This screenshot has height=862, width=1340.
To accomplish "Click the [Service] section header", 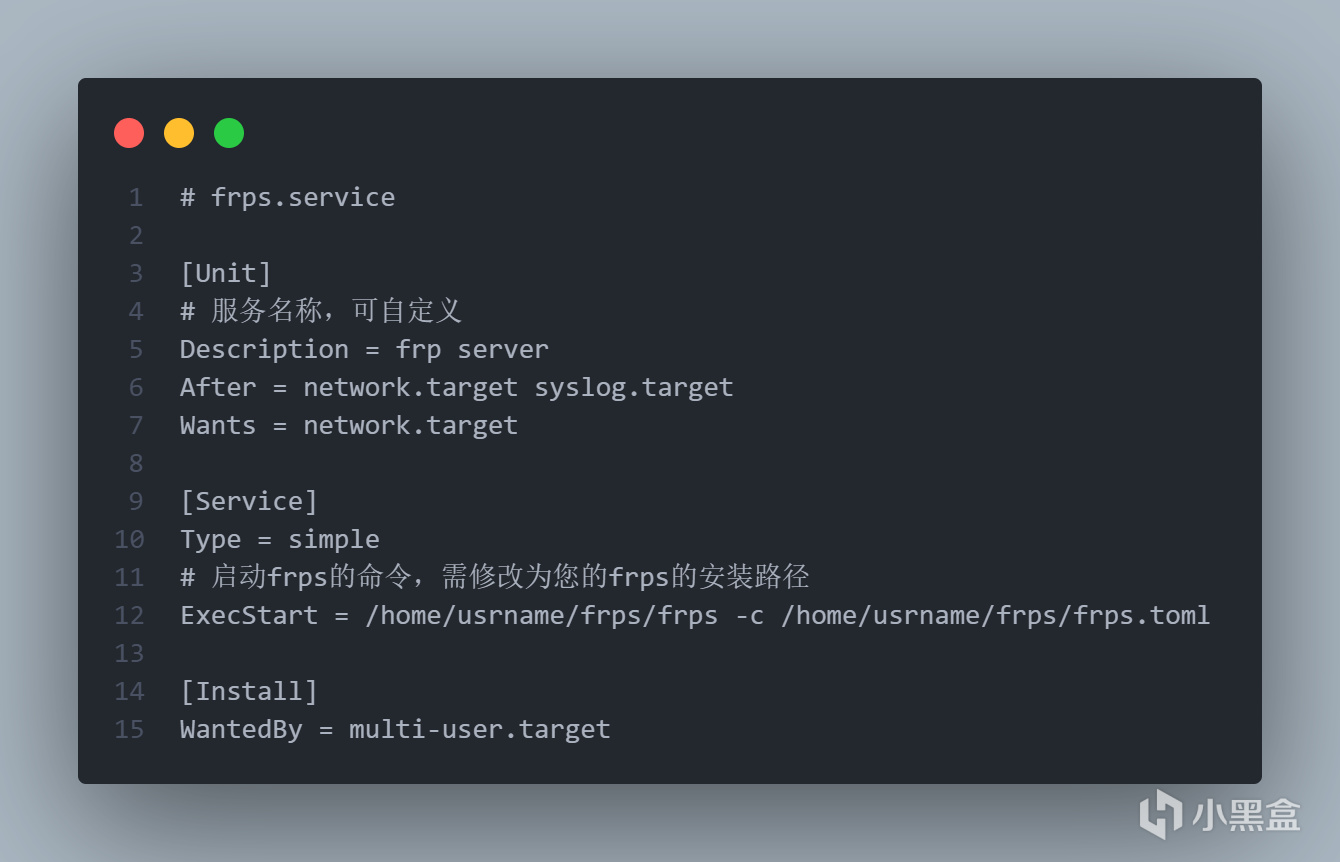I will (249, 501).
